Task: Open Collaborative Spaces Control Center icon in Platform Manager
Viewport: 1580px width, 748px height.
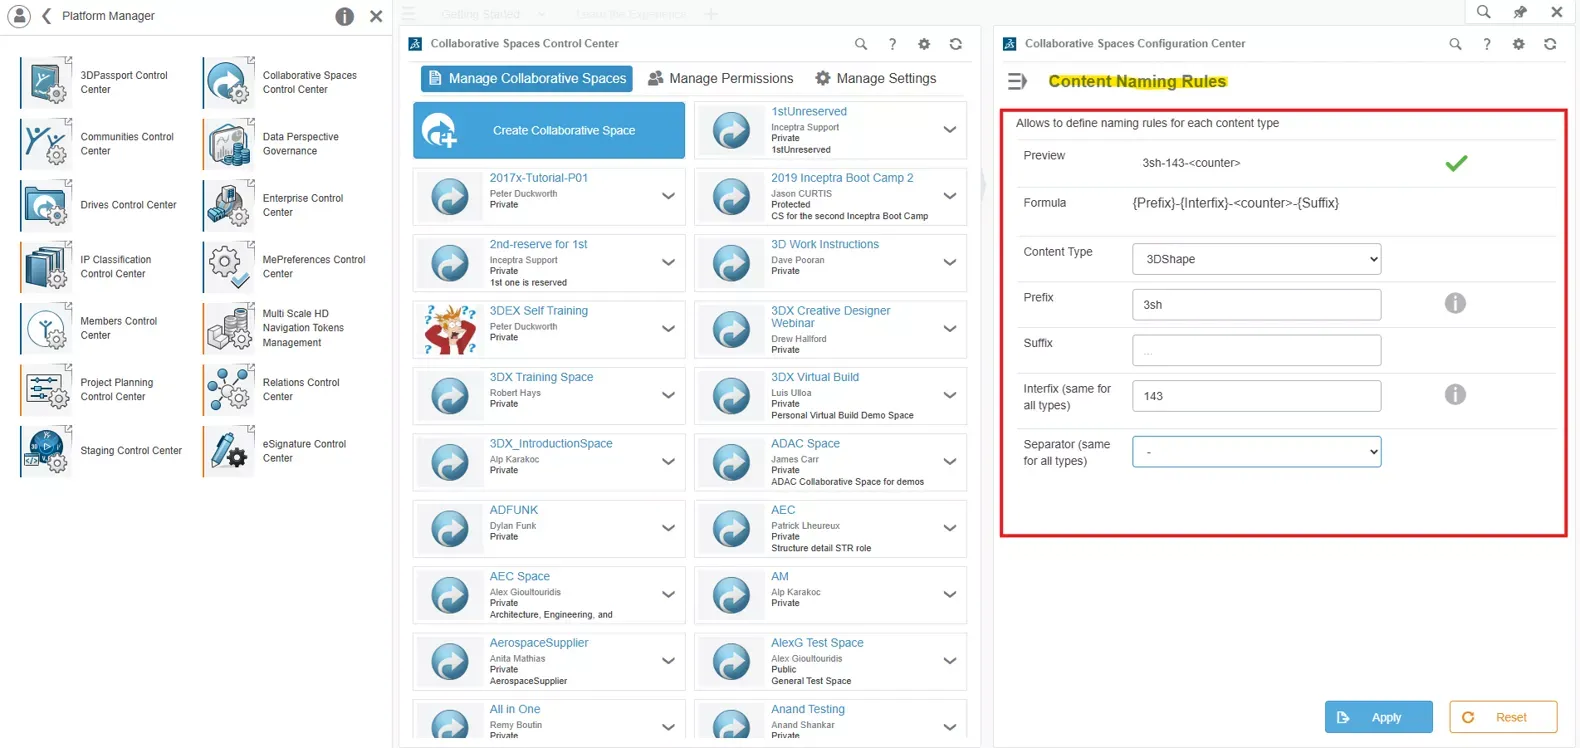Action: (229, 82)
